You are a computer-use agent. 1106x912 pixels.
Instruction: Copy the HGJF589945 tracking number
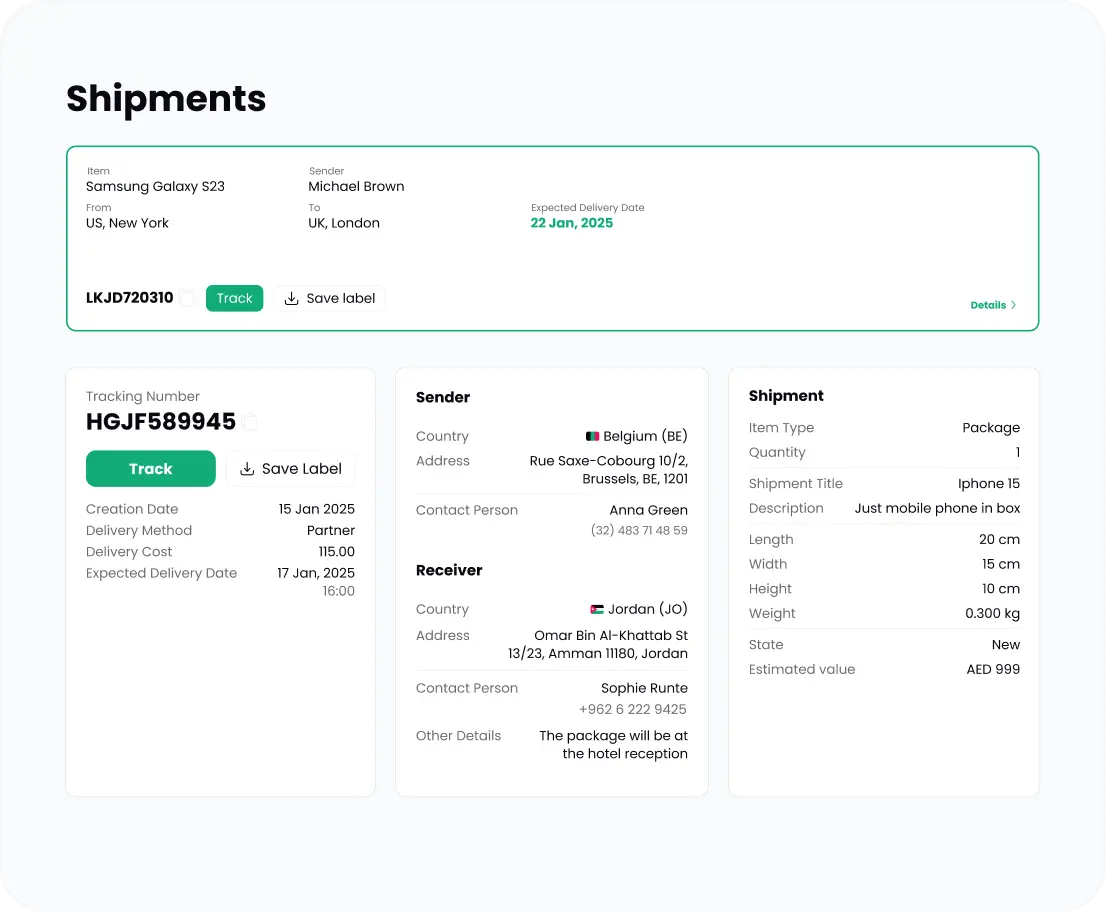(250, 423)
